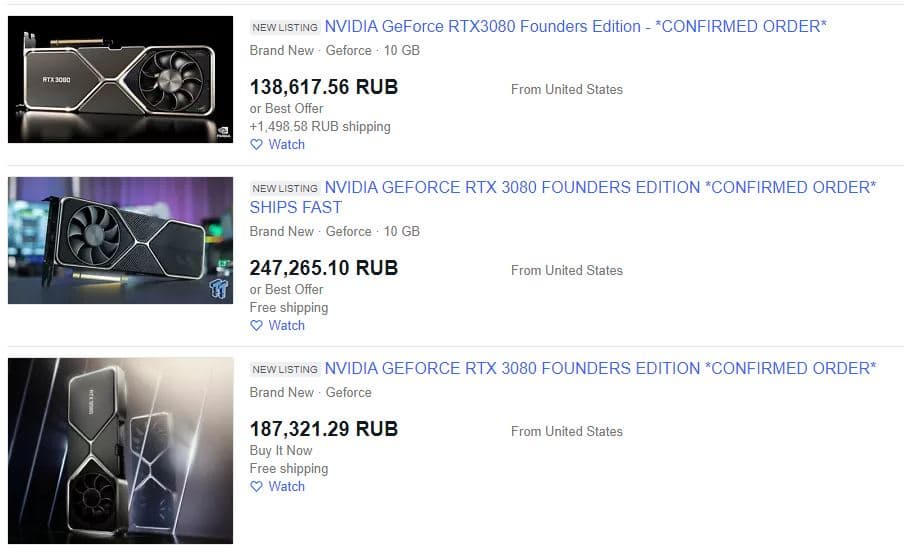
Task: Click the NEW LISTING badge on the 187,321.29 RUB listing
Action: (285, 370)
